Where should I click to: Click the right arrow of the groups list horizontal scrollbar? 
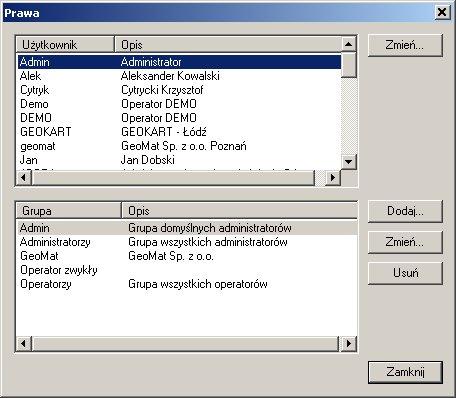click(x=349, y=343)
